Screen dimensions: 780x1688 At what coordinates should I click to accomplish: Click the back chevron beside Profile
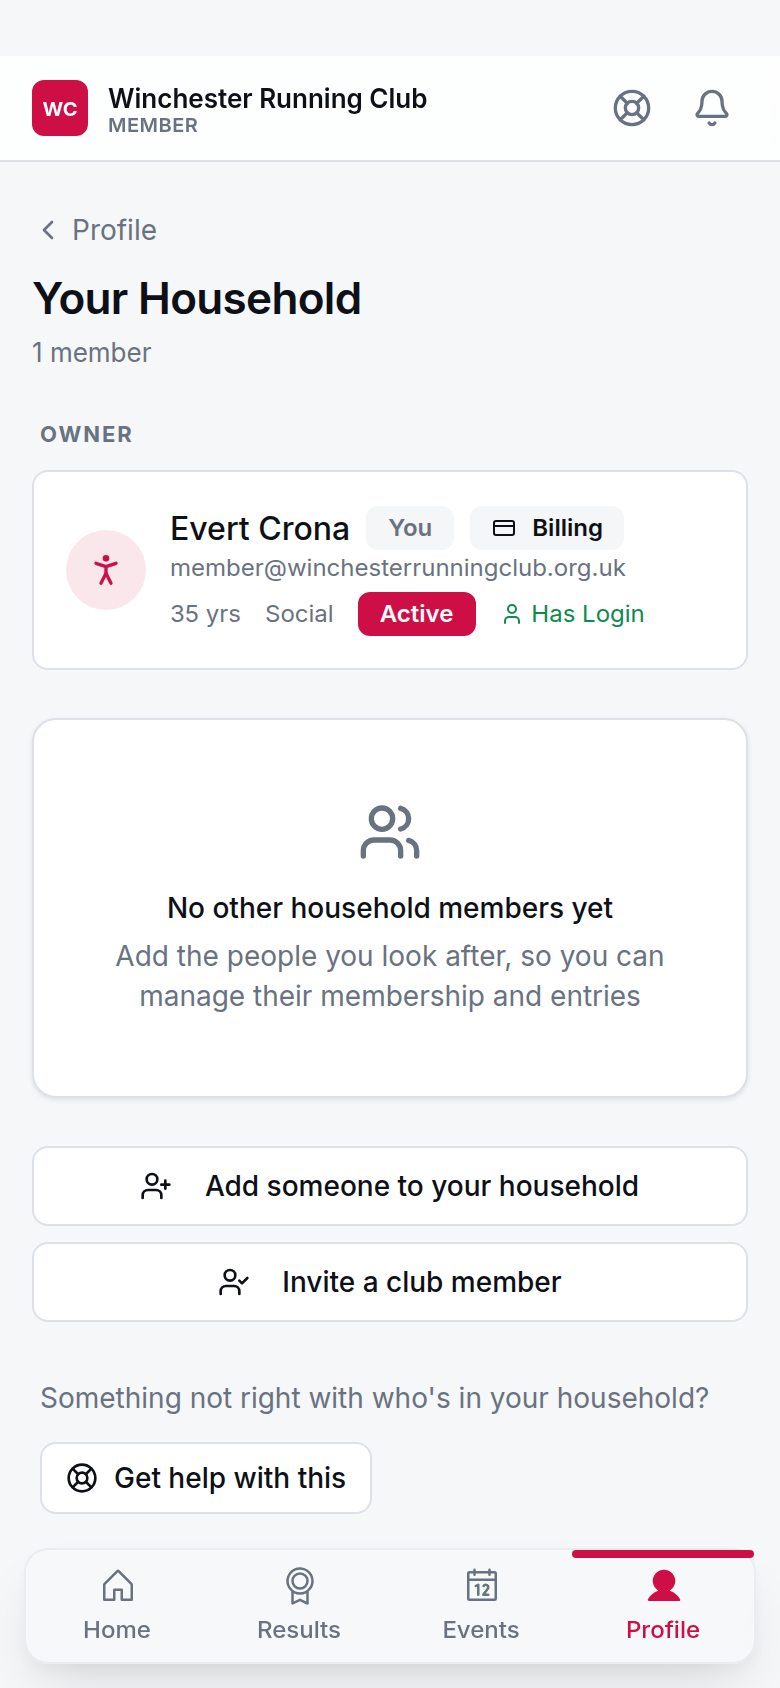48,230
